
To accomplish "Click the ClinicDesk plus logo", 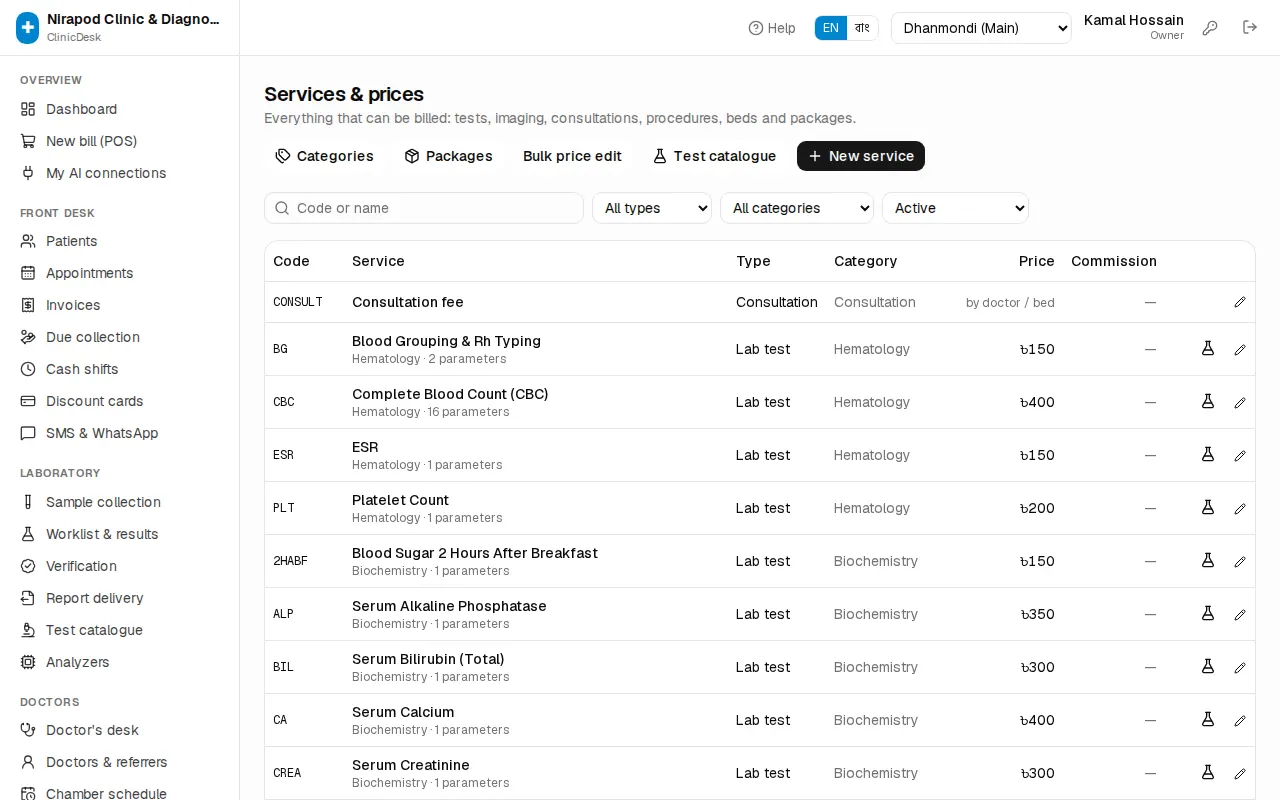I will click(28, 28).
